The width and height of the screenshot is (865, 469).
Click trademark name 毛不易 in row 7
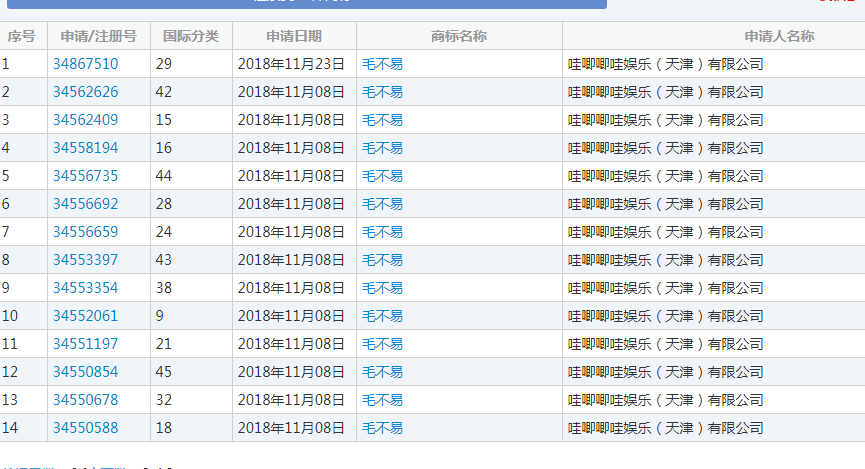[382, 232]
